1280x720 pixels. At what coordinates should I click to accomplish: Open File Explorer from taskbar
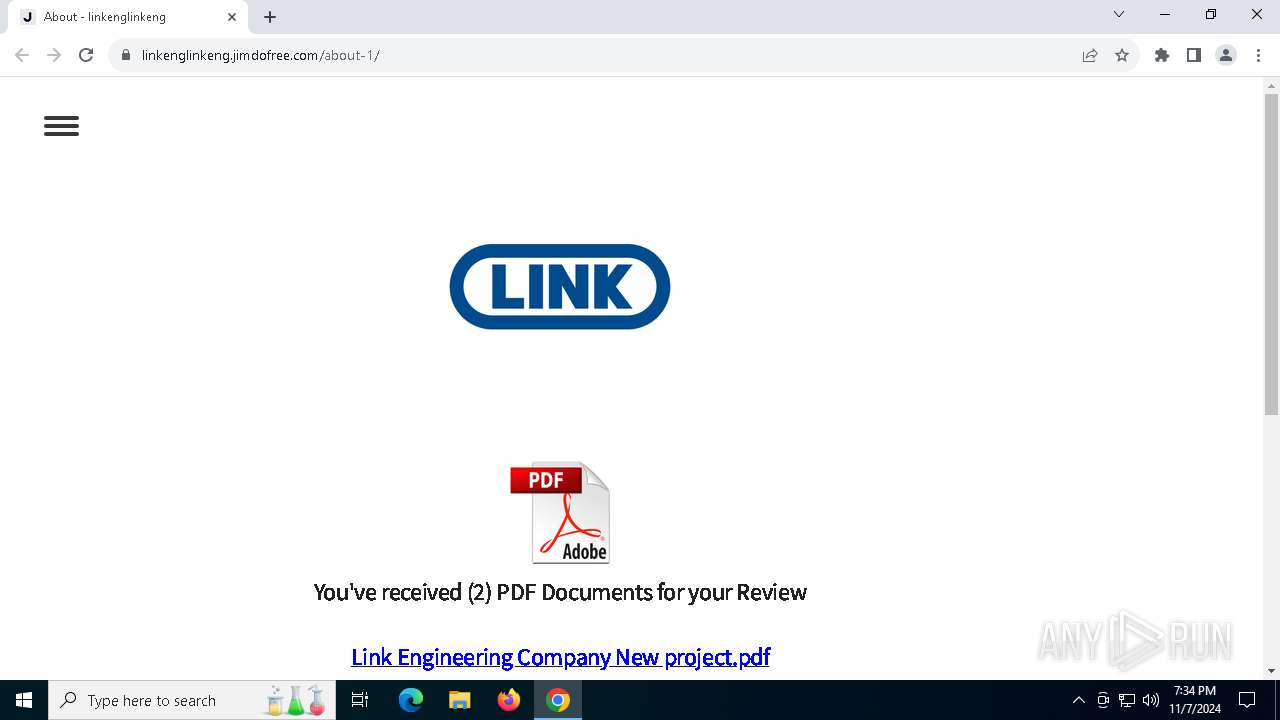(459, 700)
